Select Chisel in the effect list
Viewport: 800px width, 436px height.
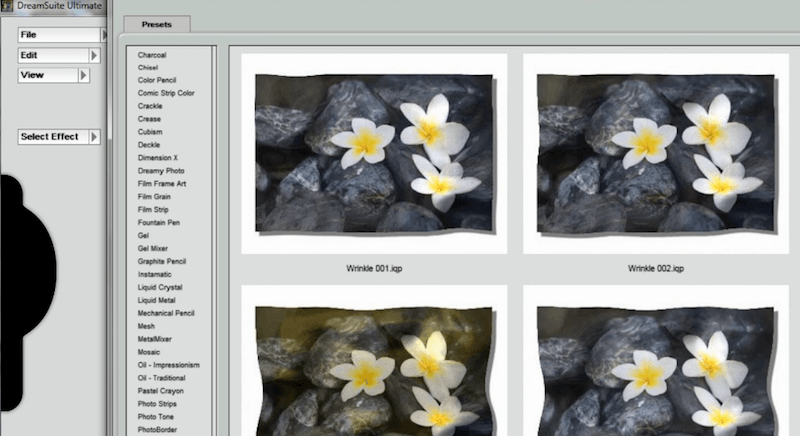(x=148, y=67)
